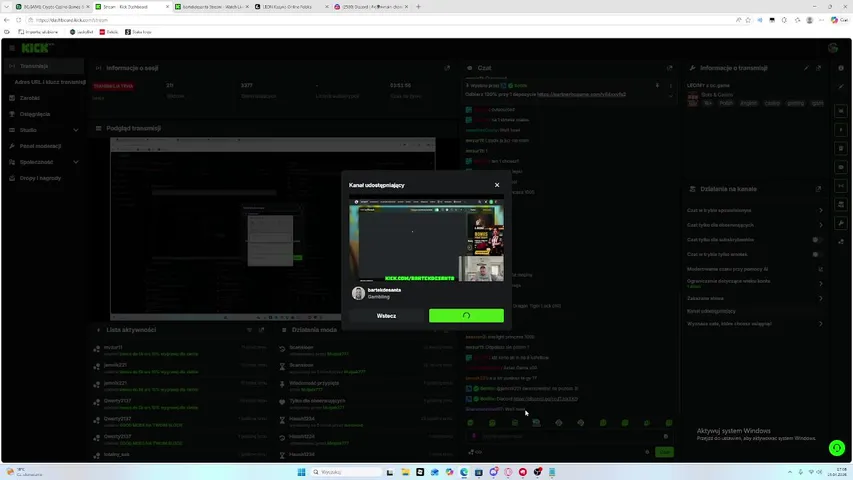Click the profile avatar top right

(x=833, y=48)
